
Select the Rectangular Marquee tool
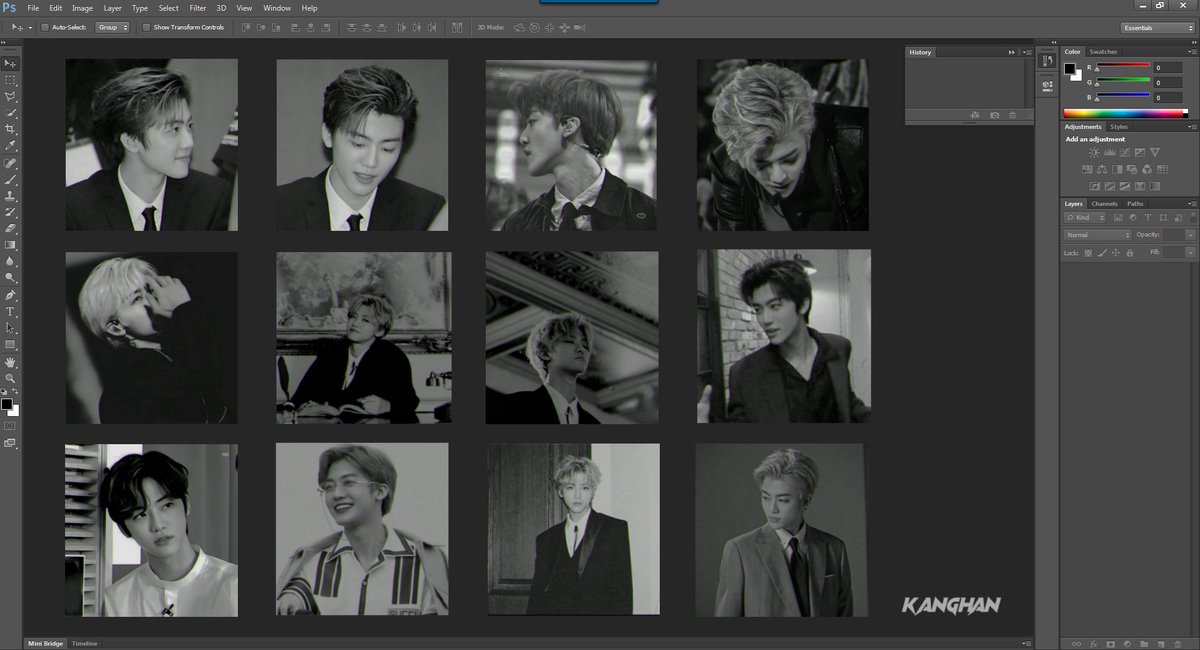coord(10,80)
